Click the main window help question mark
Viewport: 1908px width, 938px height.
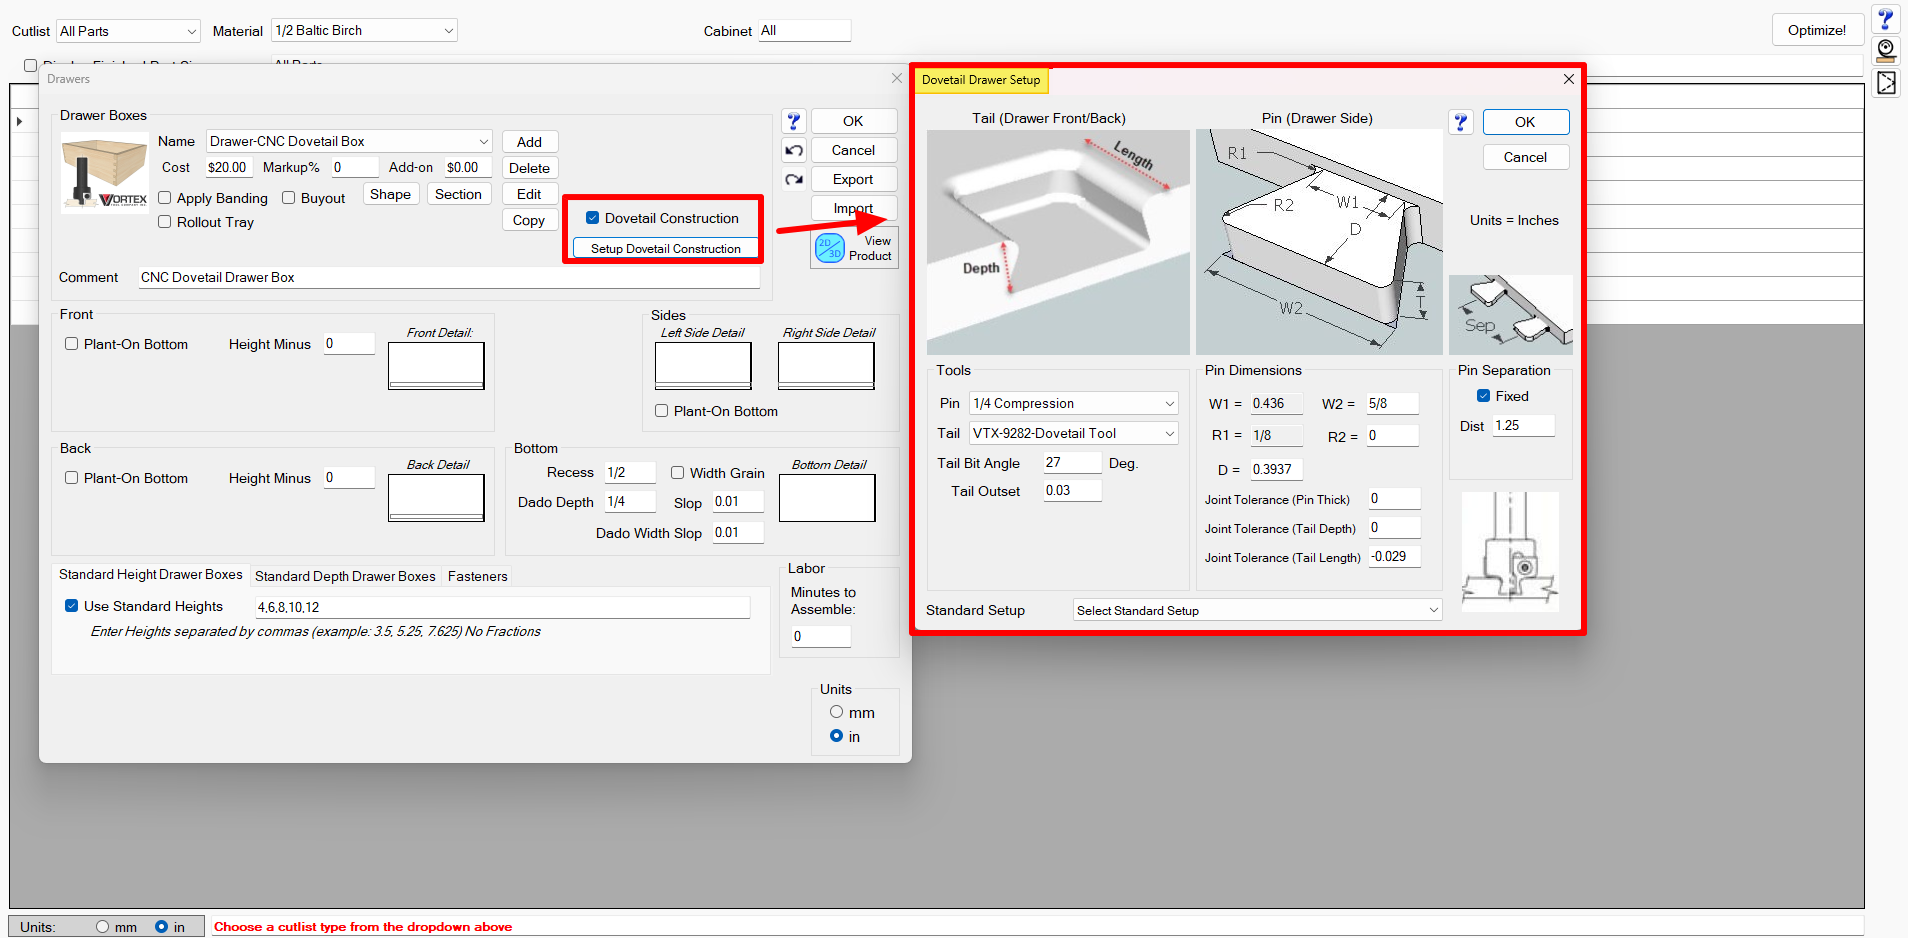click(x=1886, y=19)
